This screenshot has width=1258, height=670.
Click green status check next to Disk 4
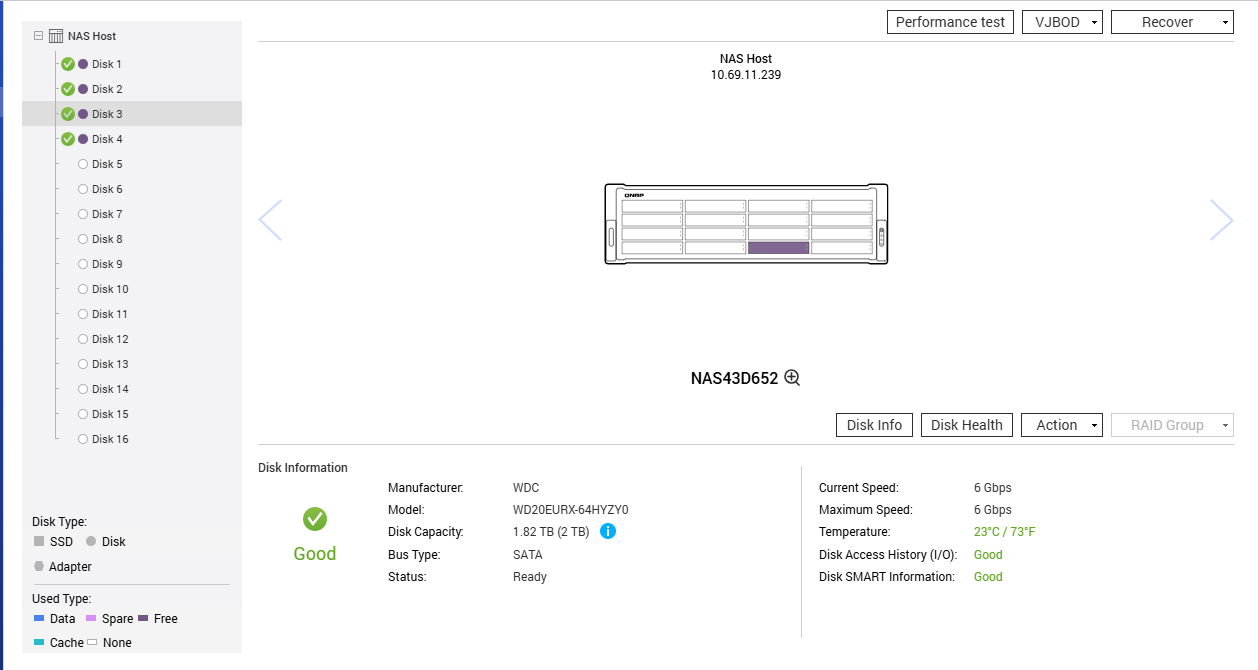(68, 139)
